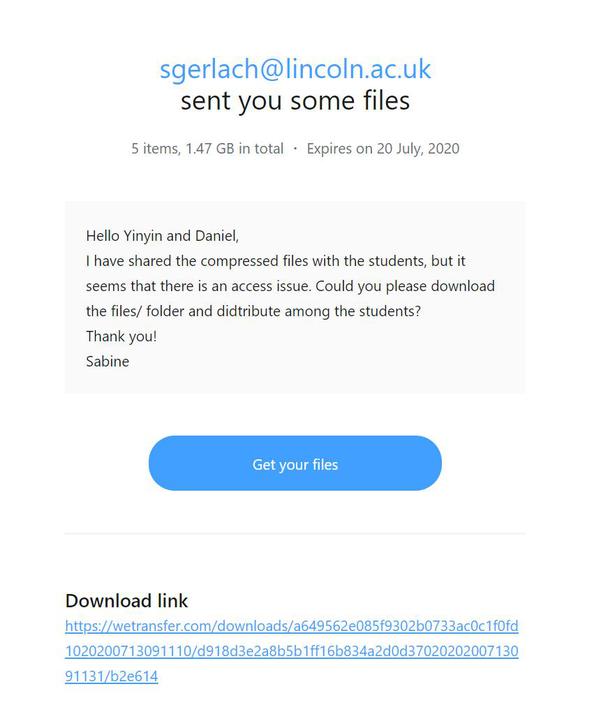Click the 'Expires on 20 July, 2020' text

point(383,149)
